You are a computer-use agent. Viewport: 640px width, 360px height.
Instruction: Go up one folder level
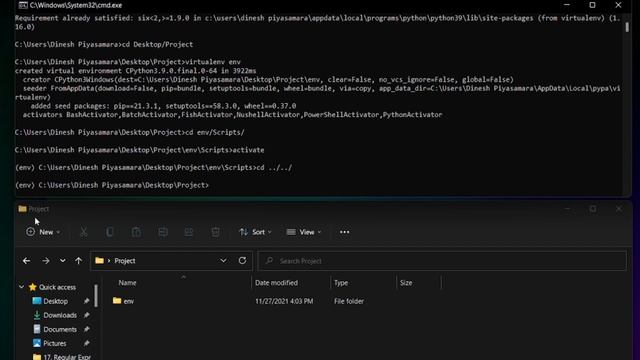tap(78, 261)
